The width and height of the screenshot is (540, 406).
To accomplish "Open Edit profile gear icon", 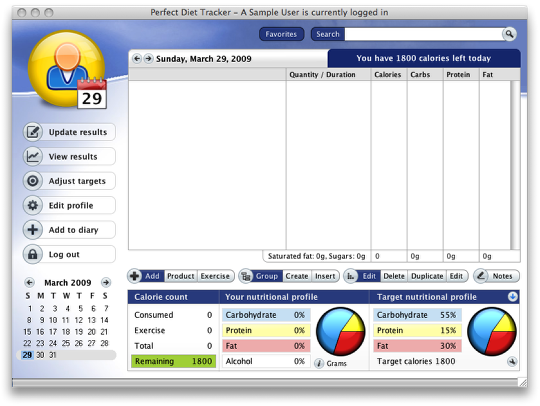I will click(33, 205).
